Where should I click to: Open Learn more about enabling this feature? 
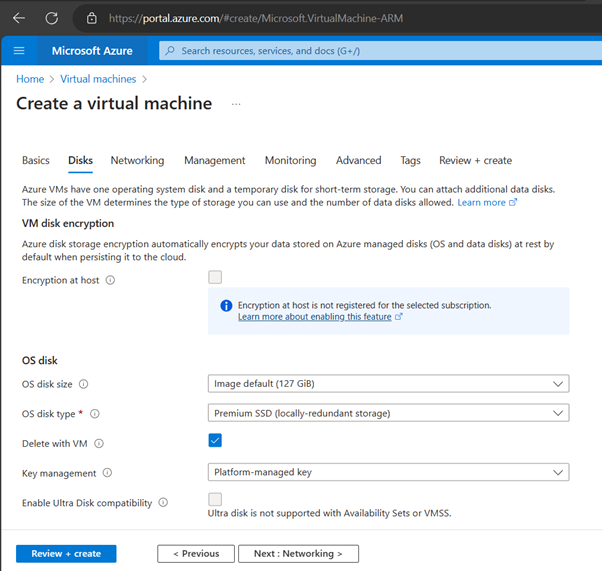314,317
